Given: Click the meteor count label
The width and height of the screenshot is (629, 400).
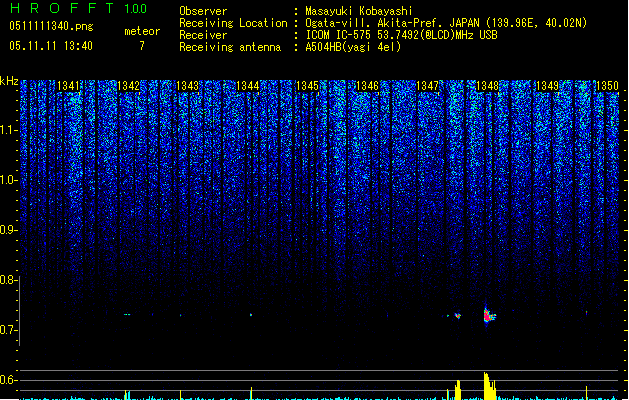Looking at the screenshot, I should (x=142, y=31).
